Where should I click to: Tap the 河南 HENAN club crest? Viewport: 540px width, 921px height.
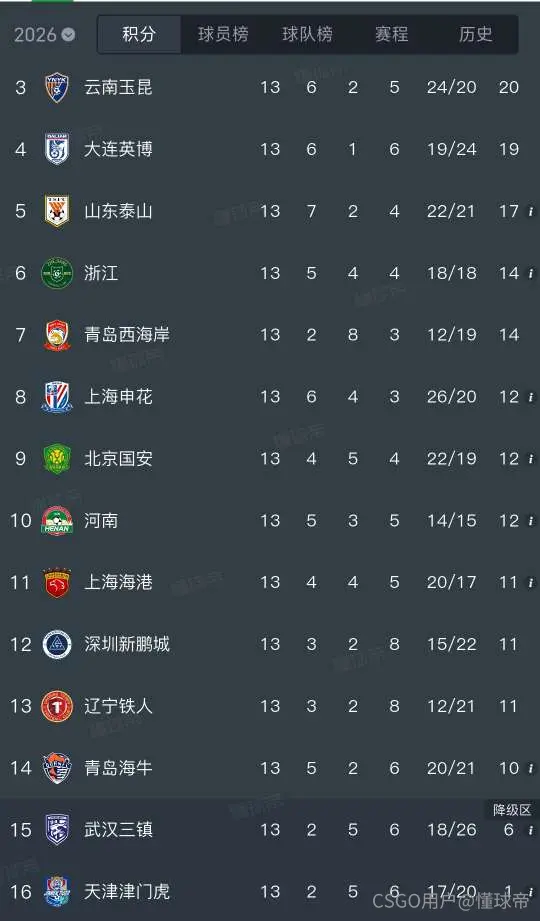[x=57, y=520]
